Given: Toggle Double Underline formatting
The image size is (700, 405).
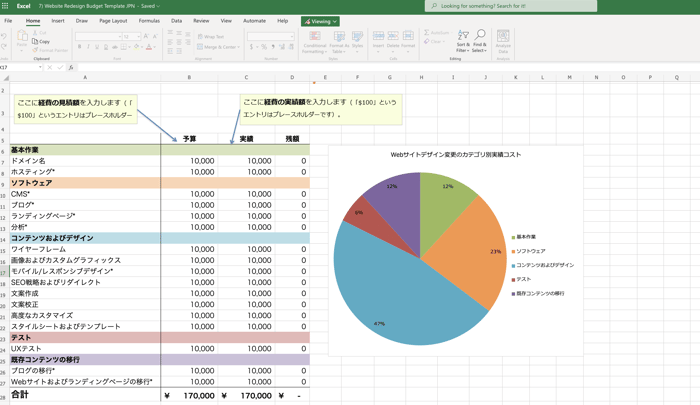Looking at the screenshot, I should point(106,46).
